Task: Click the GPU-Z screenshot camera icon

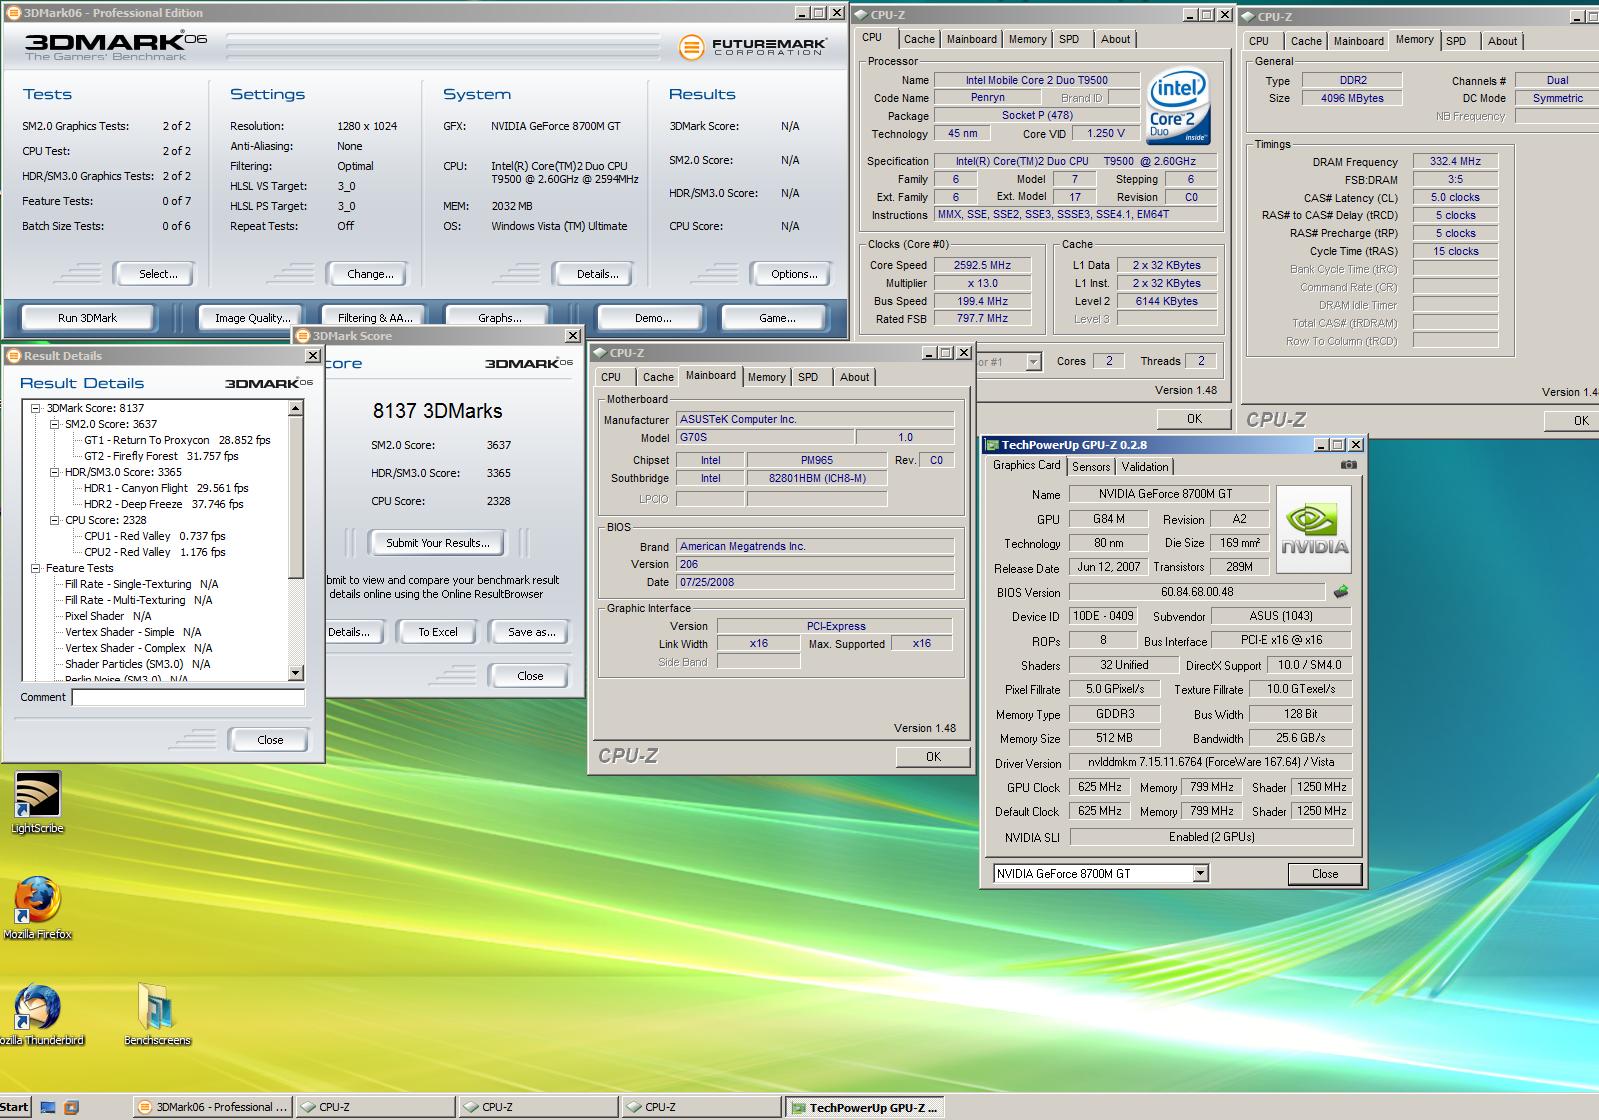Action: (1348, 465)
